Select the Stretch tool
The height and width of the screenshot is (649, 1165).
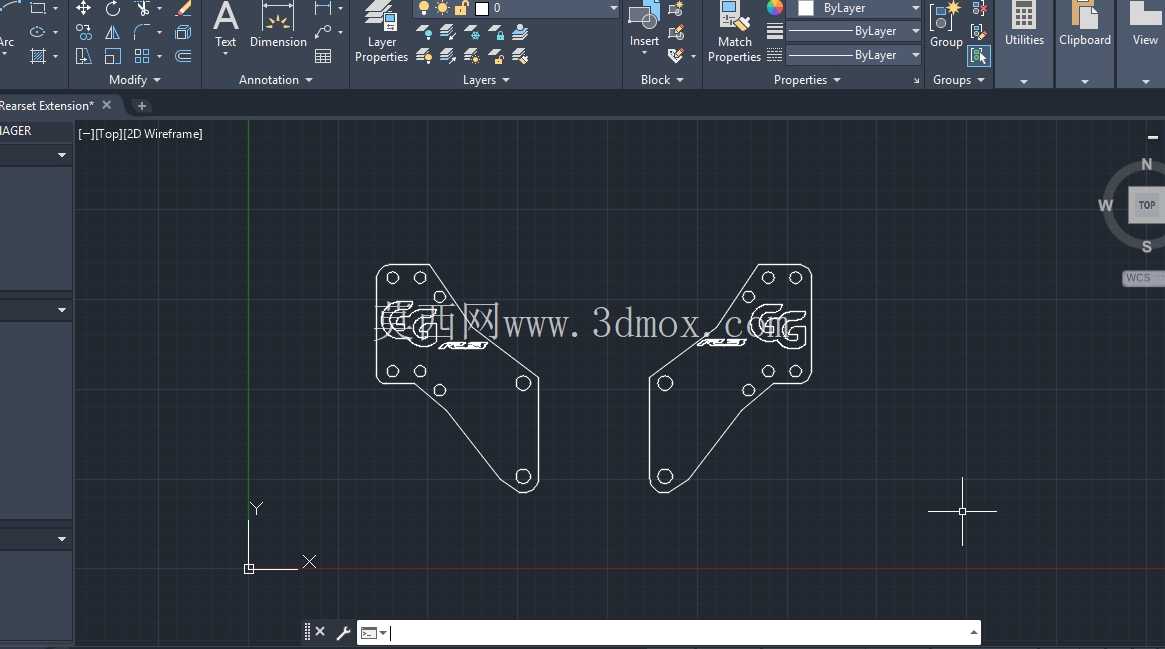(x=83, y=56)
